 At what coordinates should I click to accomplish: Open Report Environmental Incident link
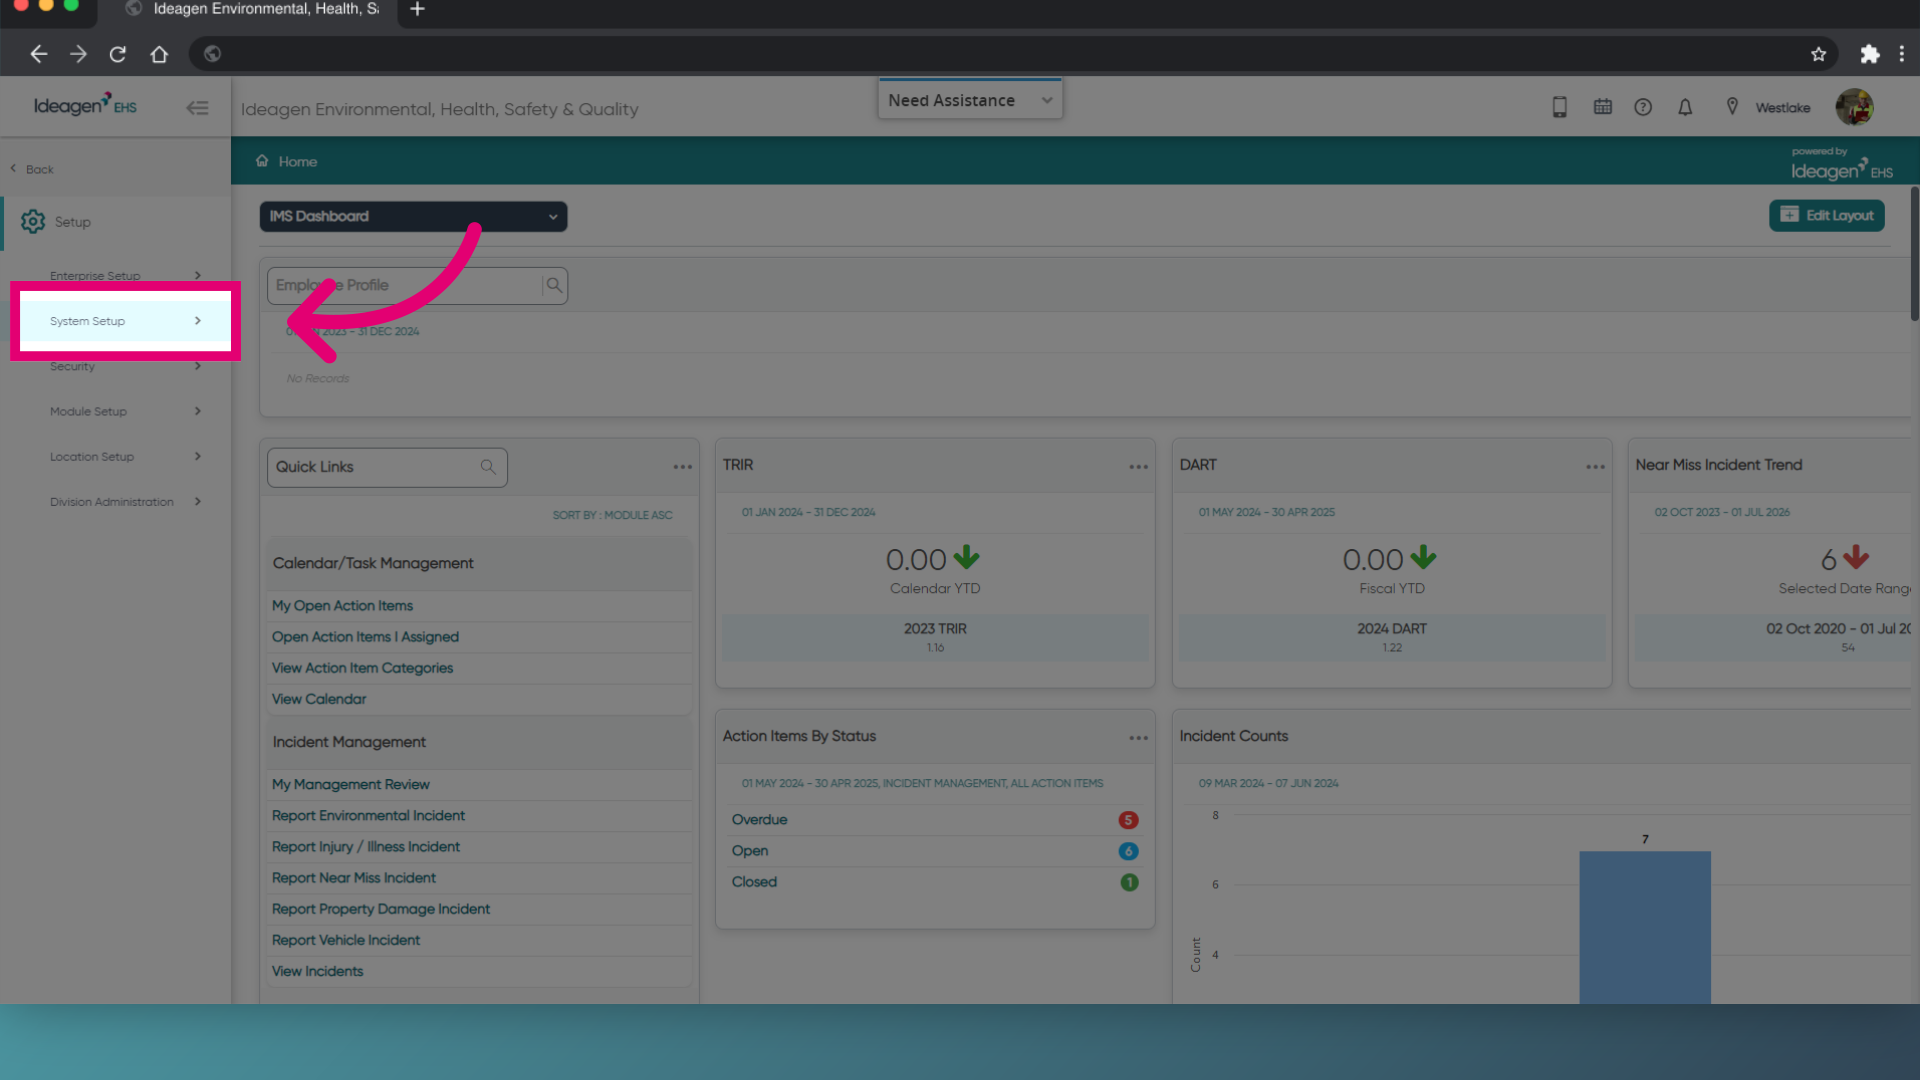pyautogui.click(x=368, y=816)
